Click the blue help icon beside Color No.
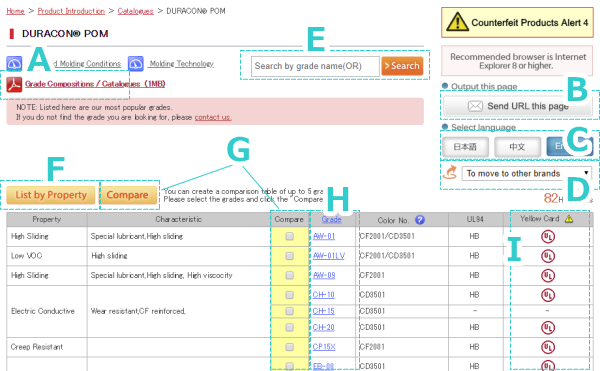Image resolution: width=600 pixels, height=371 pixels. pyautogui.click(x=420, y=220)
